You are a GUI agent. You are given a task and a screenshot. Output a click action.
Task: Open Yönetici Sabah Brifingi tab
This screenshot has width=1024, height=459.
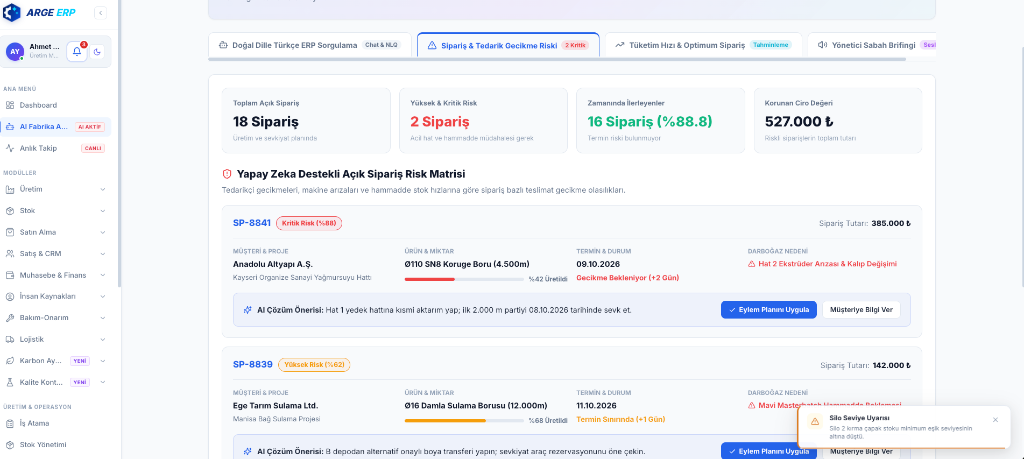pos(872,45)
